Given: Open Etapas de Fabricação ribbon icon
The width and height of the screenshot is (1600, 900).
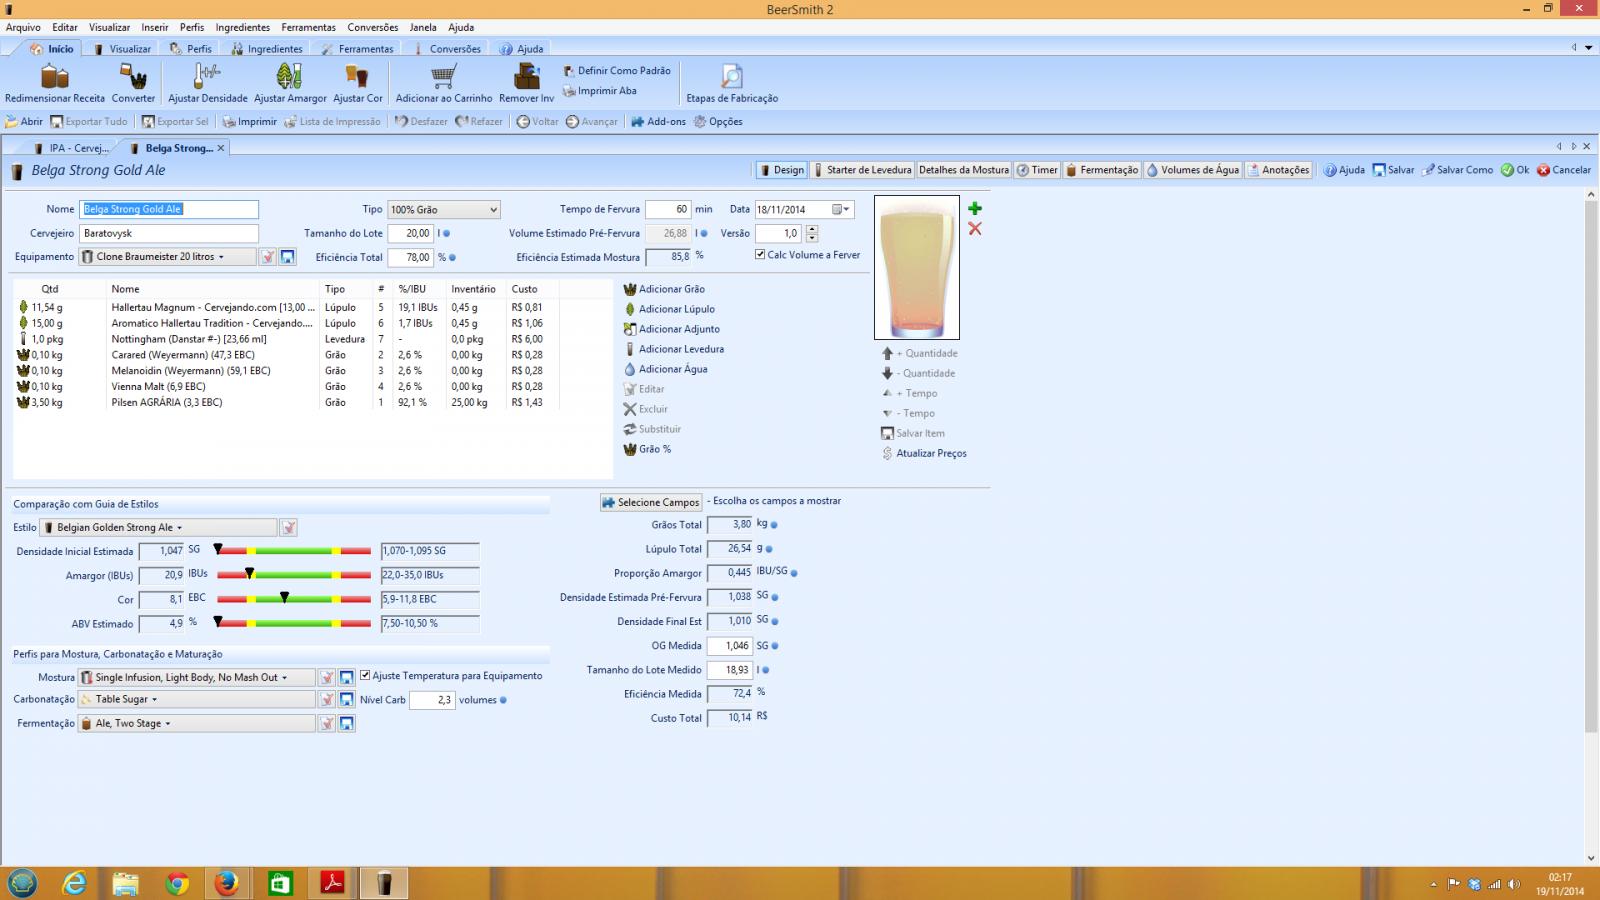Looking at the screenshot, I should [732, 77].
